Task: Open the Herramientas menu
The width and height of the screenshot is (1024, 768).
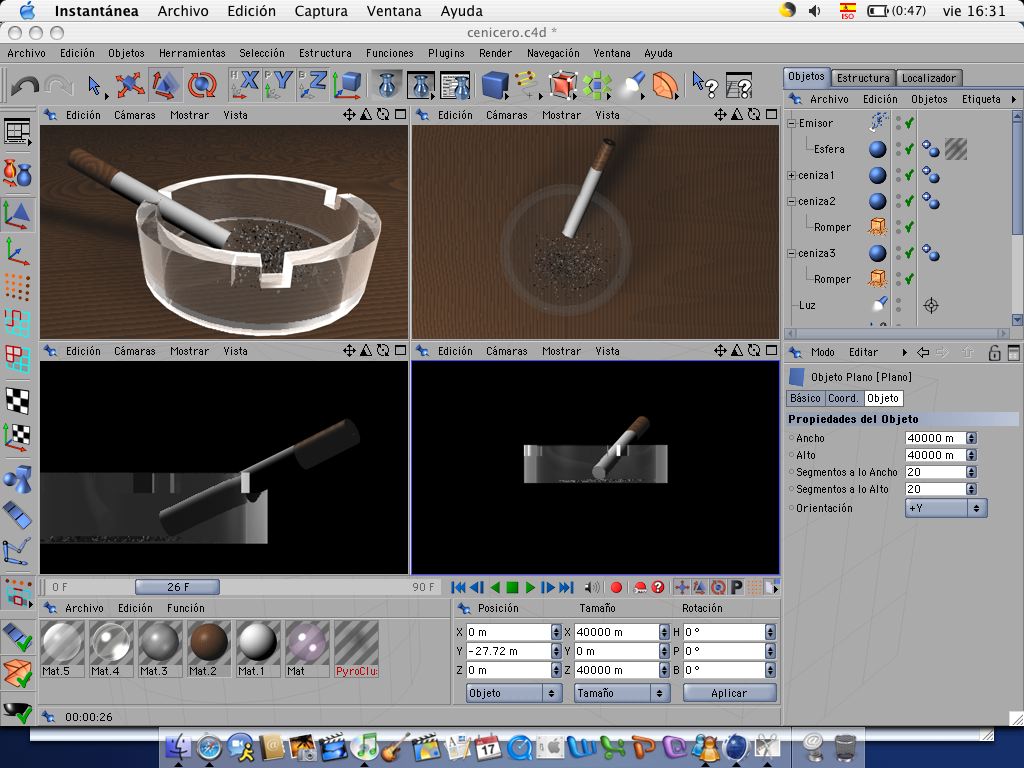Action: point(192,53)
